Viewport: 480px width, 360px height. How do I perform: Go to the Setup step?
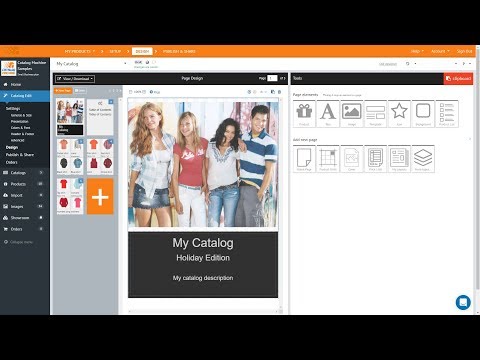(x=115, y=51)
